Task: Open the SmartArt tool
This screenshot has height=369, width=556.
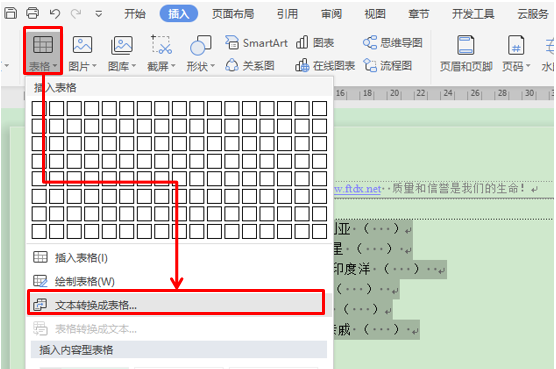Action: point(257,43)
